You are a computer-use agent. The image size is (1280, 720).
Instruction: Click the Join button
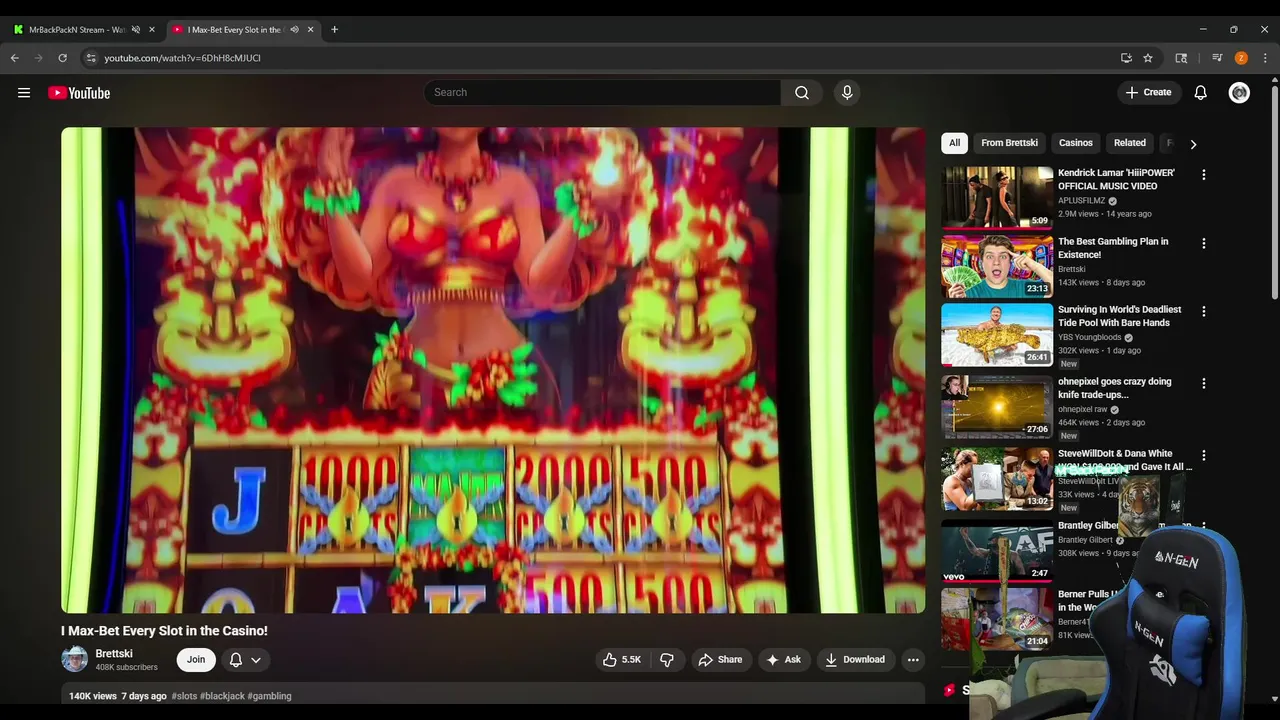(x=196, y=660)
